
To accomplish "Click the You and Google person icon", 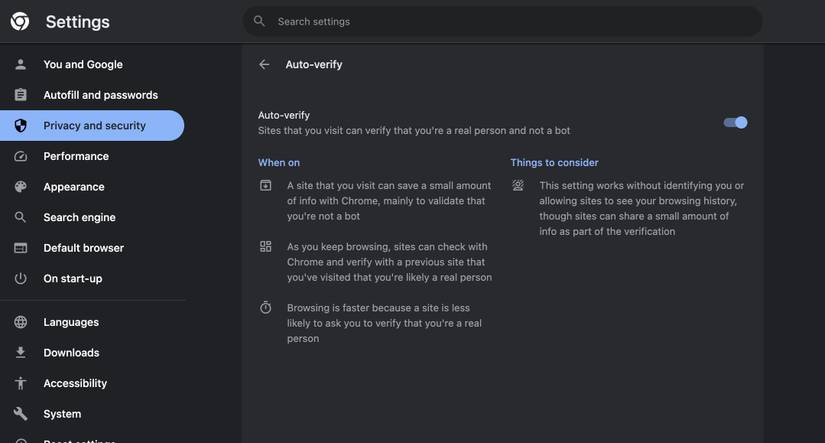I will (20, 64).
